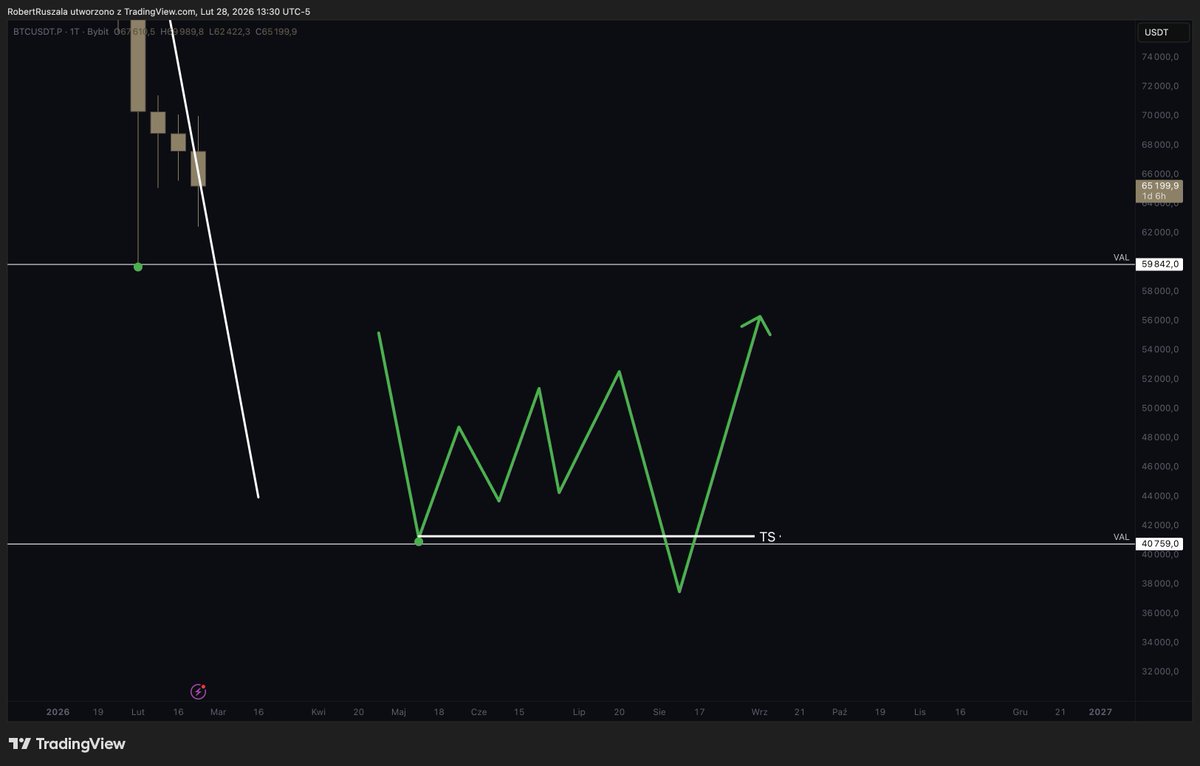Click the Wrz month label
This screenshot has width=1200, height=766.
(x=759, y=712)
